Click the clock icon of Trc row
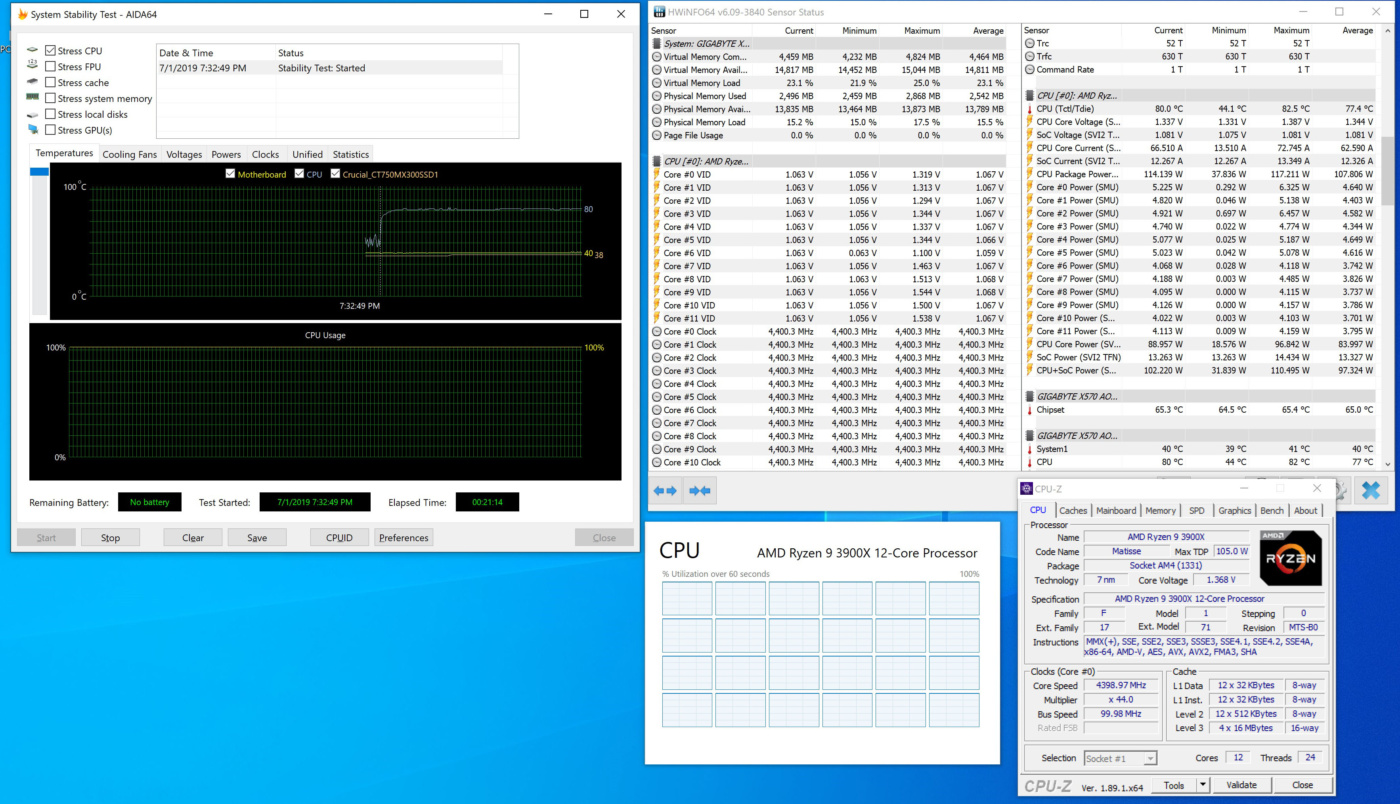Viewport: 1400px width, 804px height. pos(1029,44)
